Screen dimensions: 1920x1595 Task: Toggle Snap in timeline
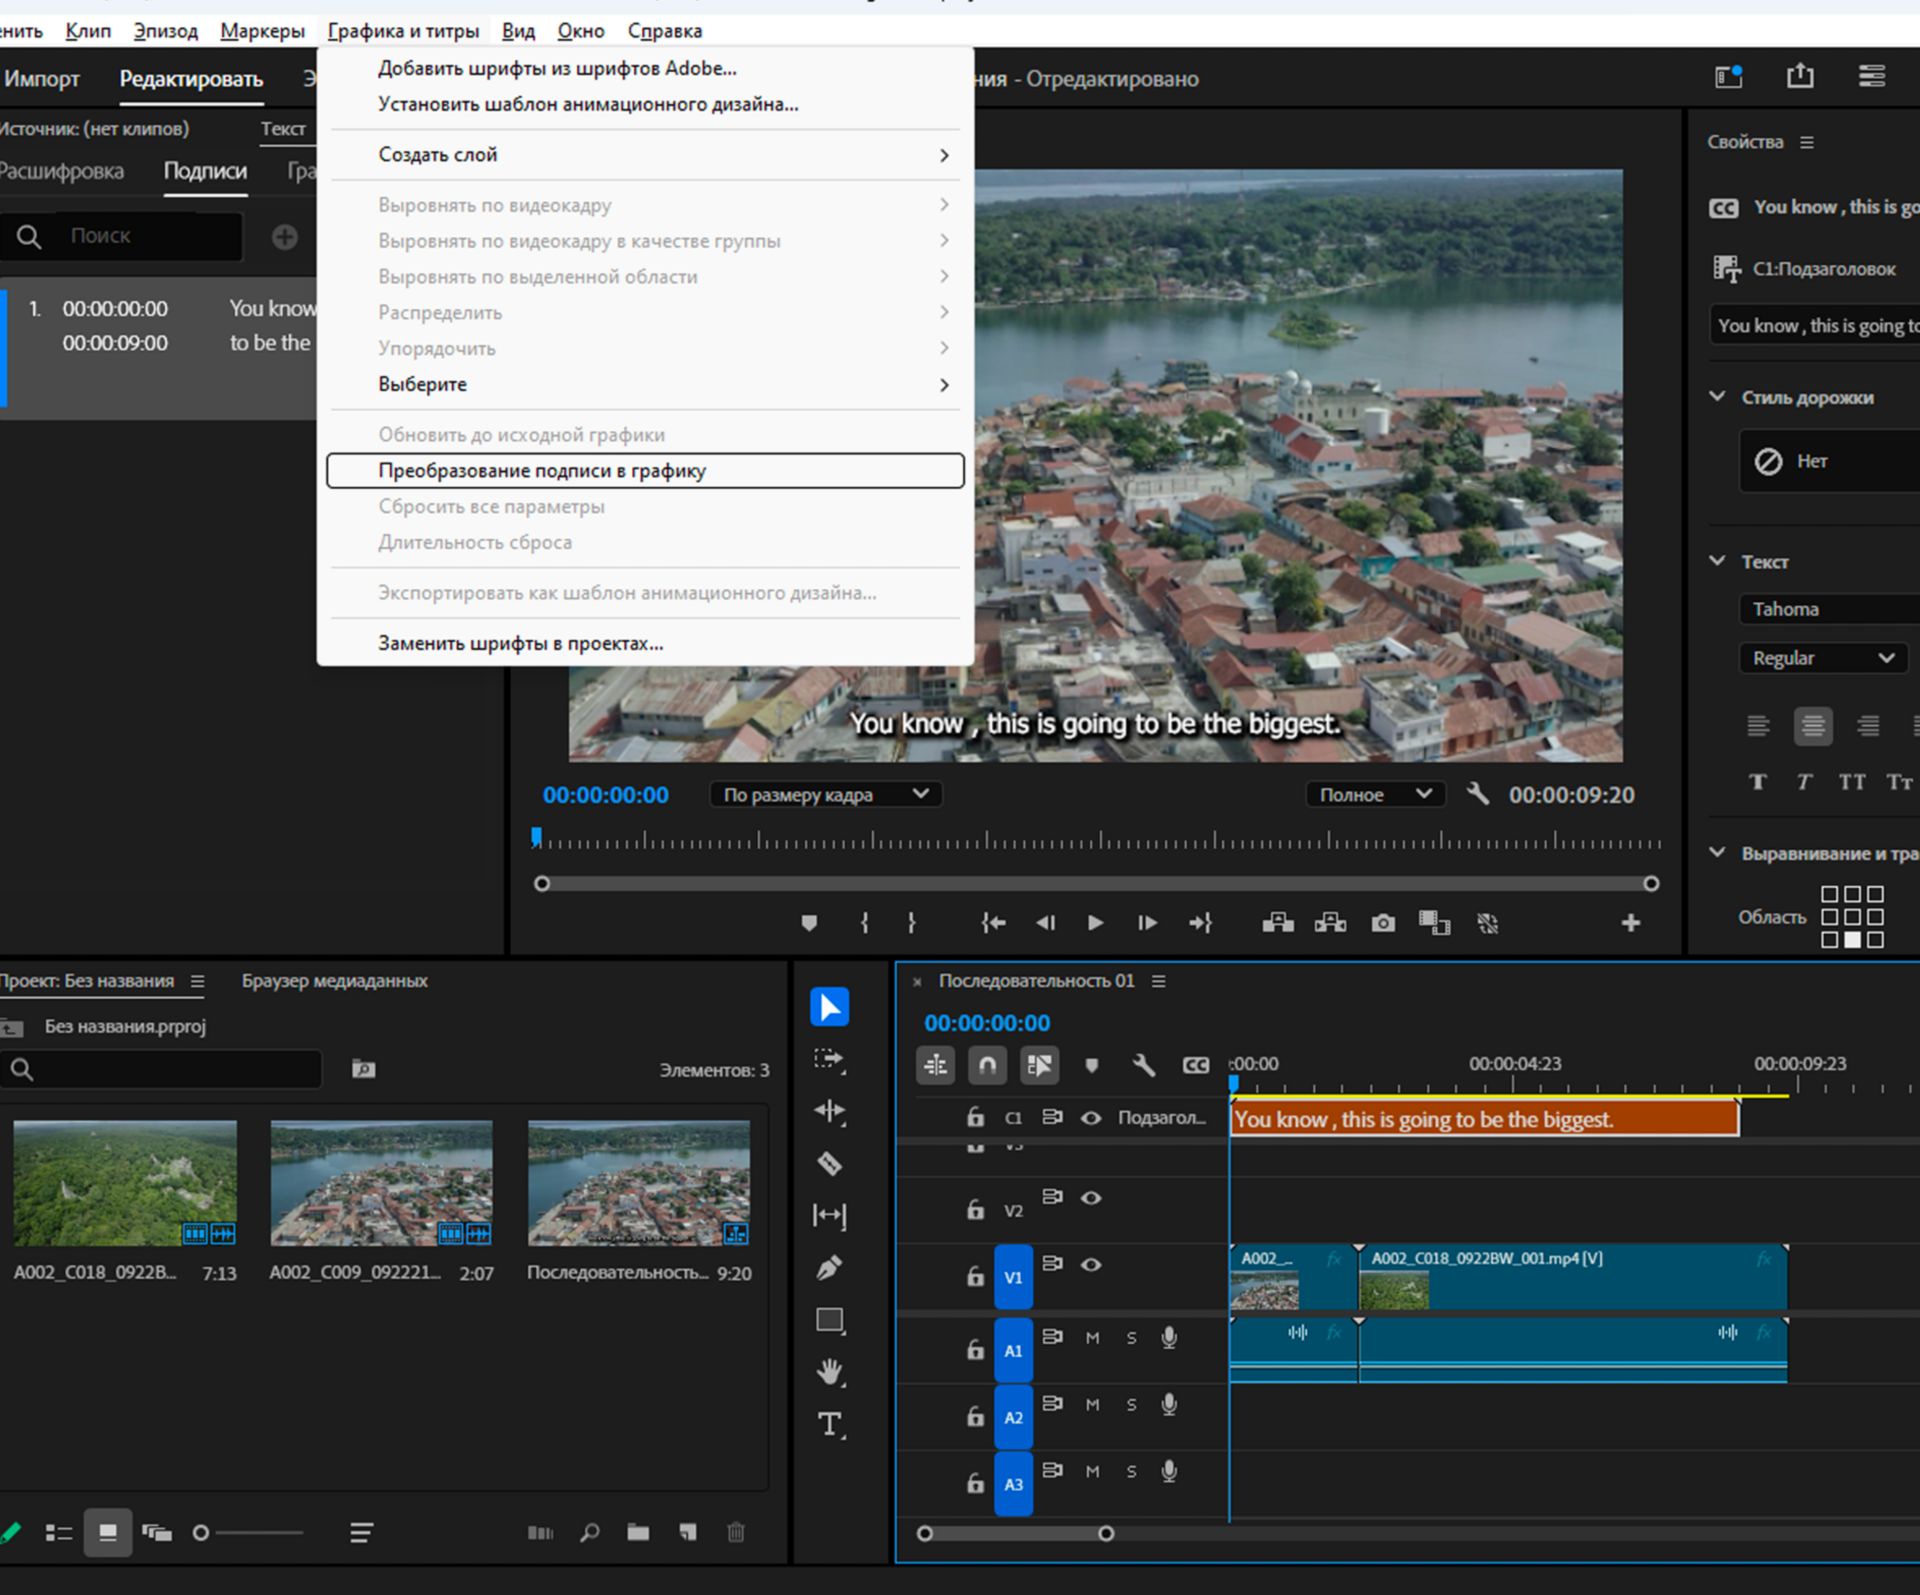click(x=987, y=1066)
